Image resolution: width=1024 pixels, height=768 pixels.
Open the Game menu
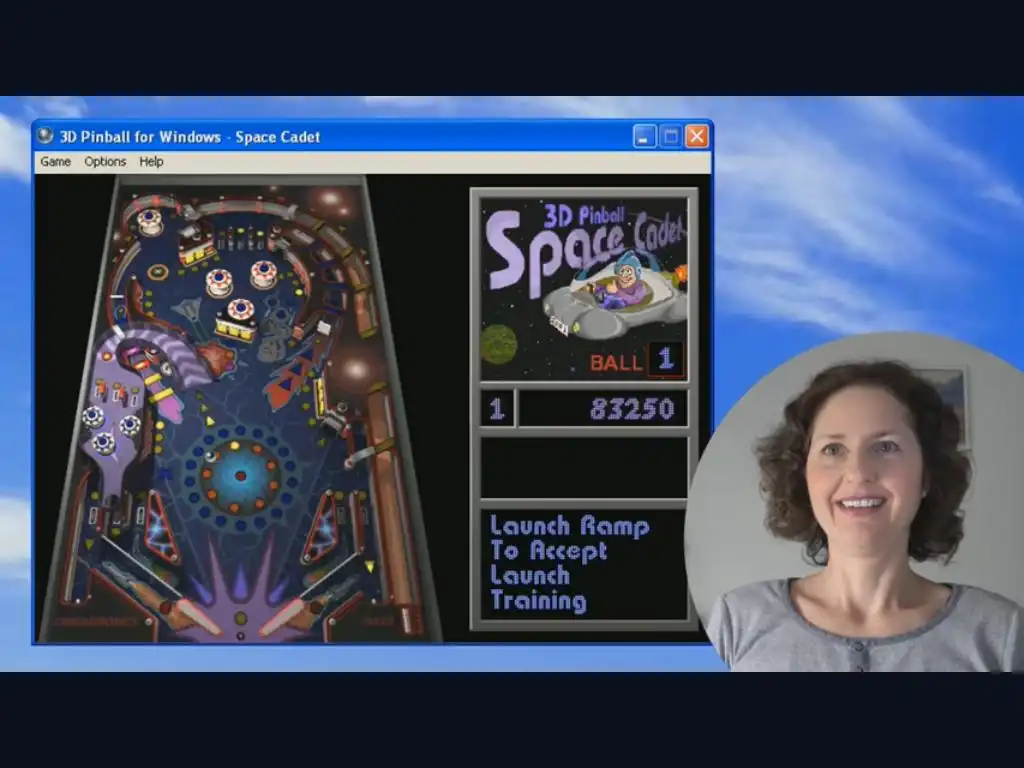click(x=56, y=161)
